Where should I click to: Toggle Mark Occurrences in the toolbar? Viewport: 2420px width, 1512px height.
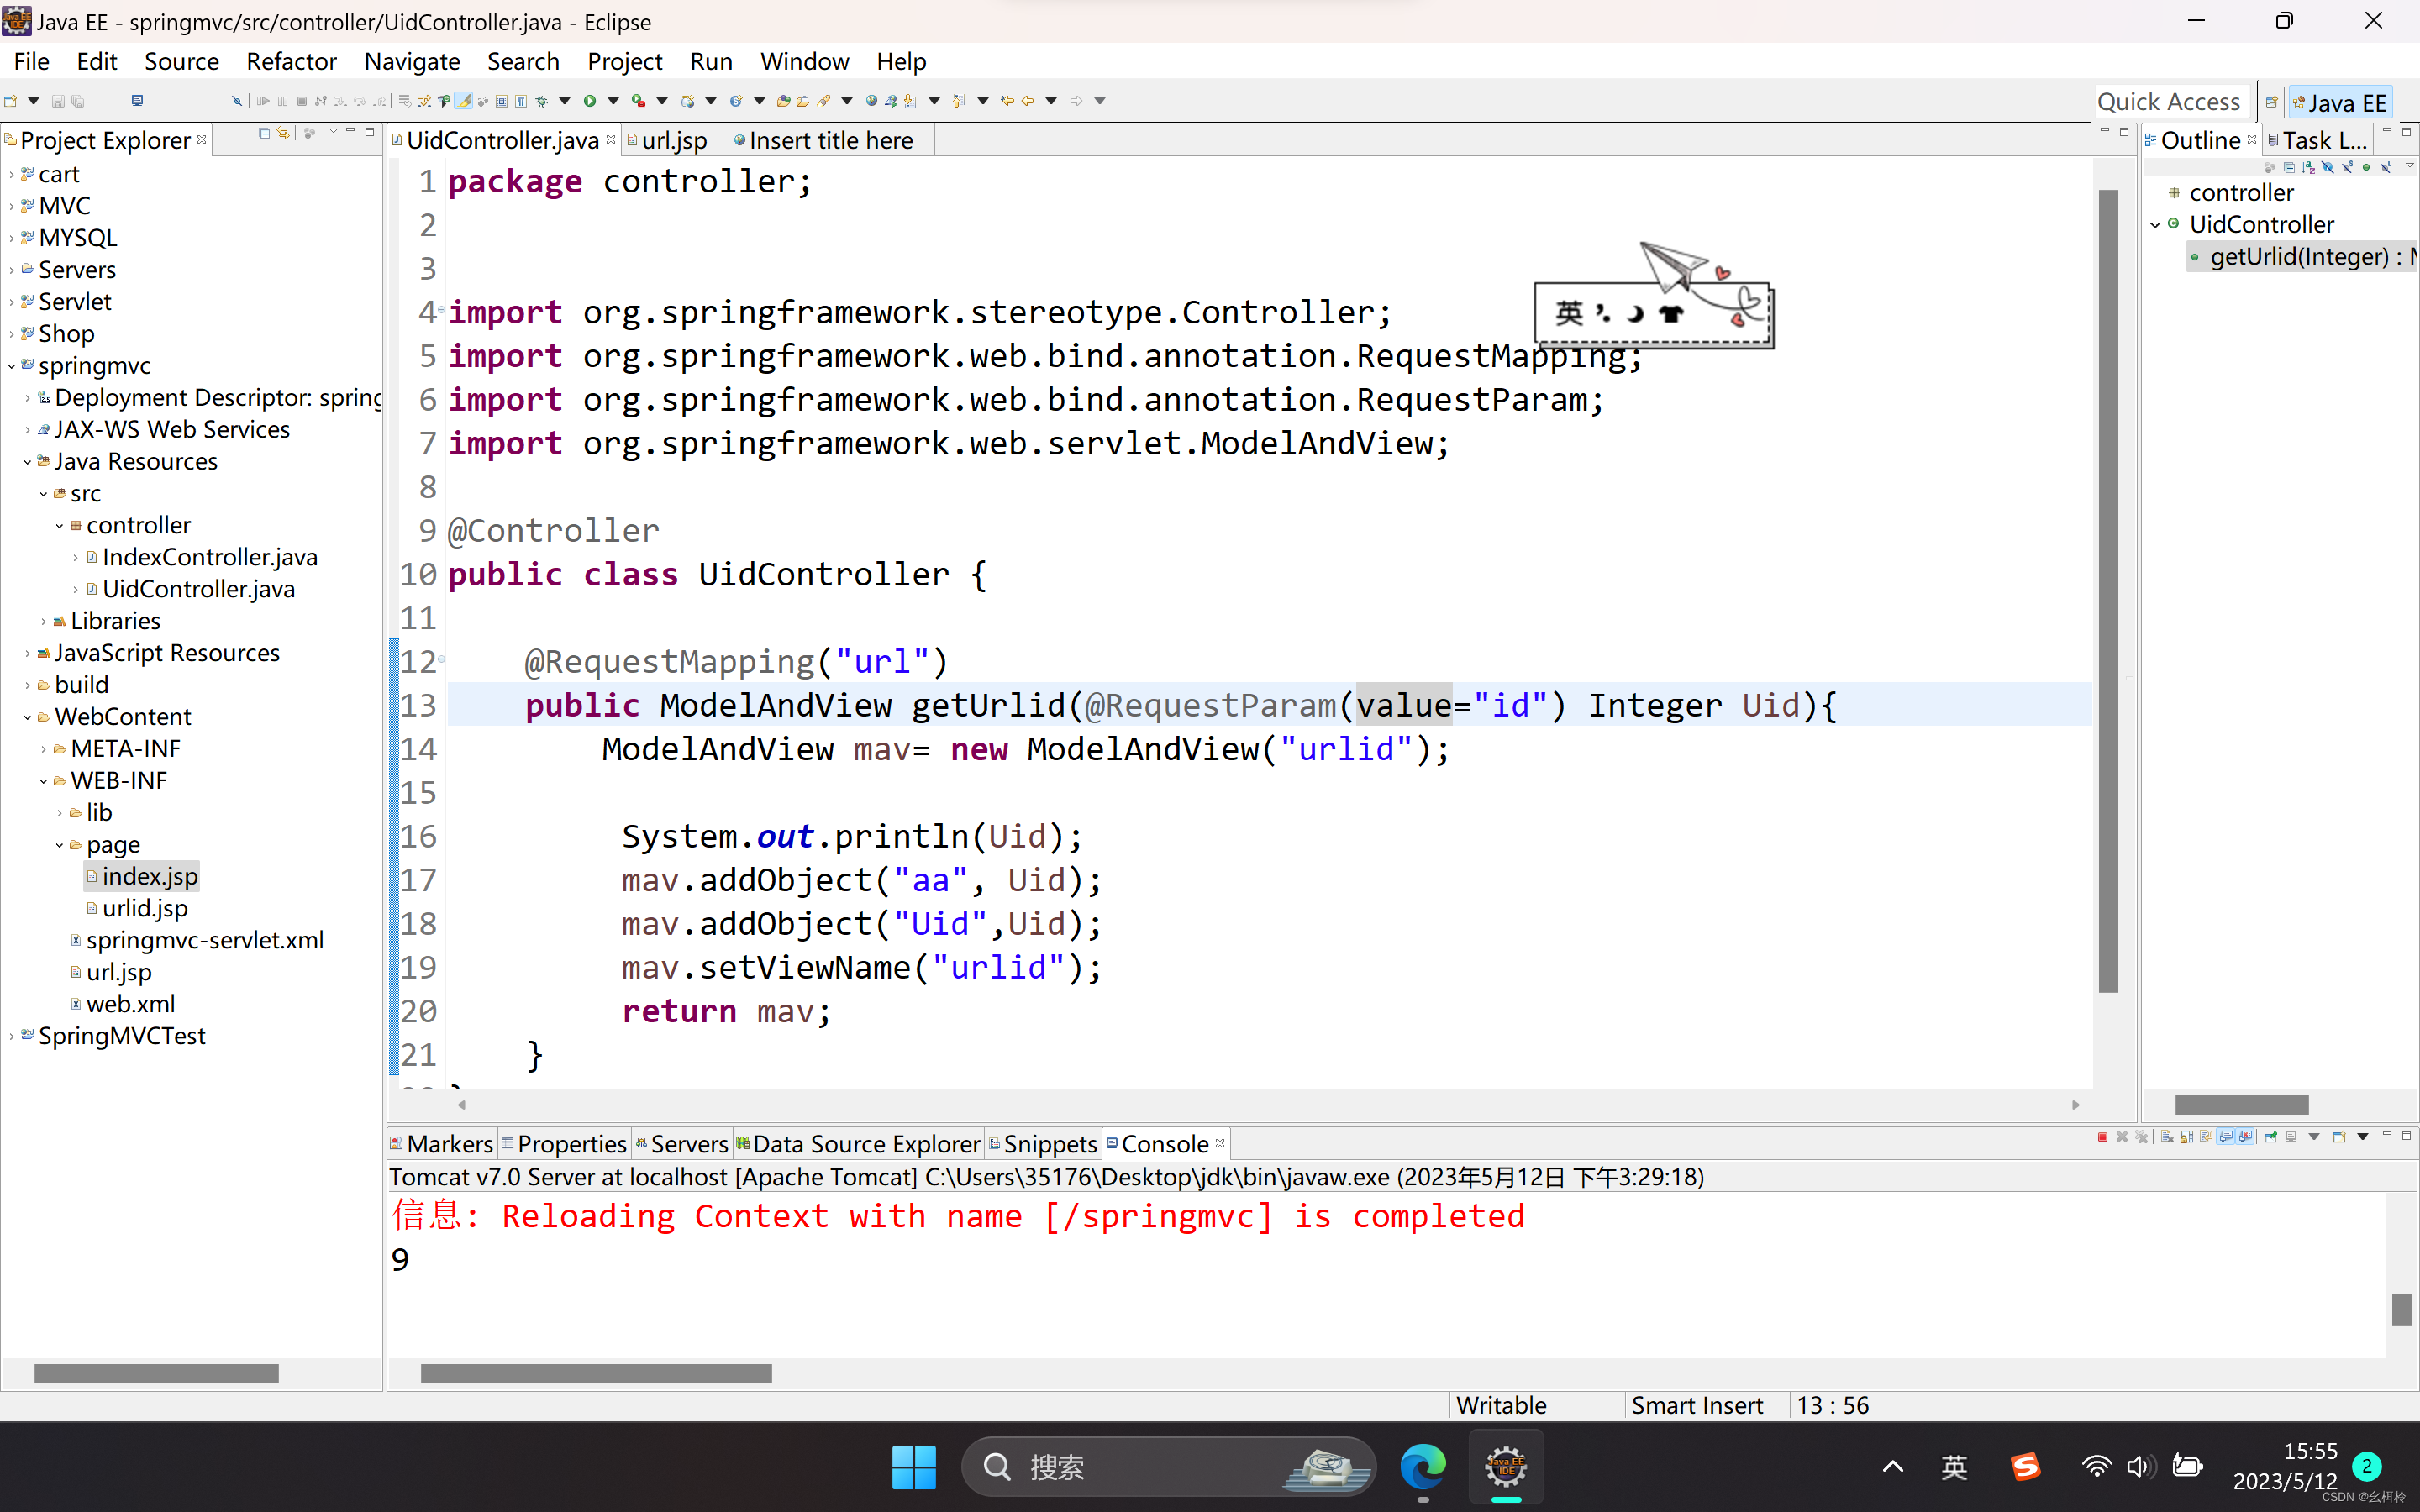pos(464,101)
